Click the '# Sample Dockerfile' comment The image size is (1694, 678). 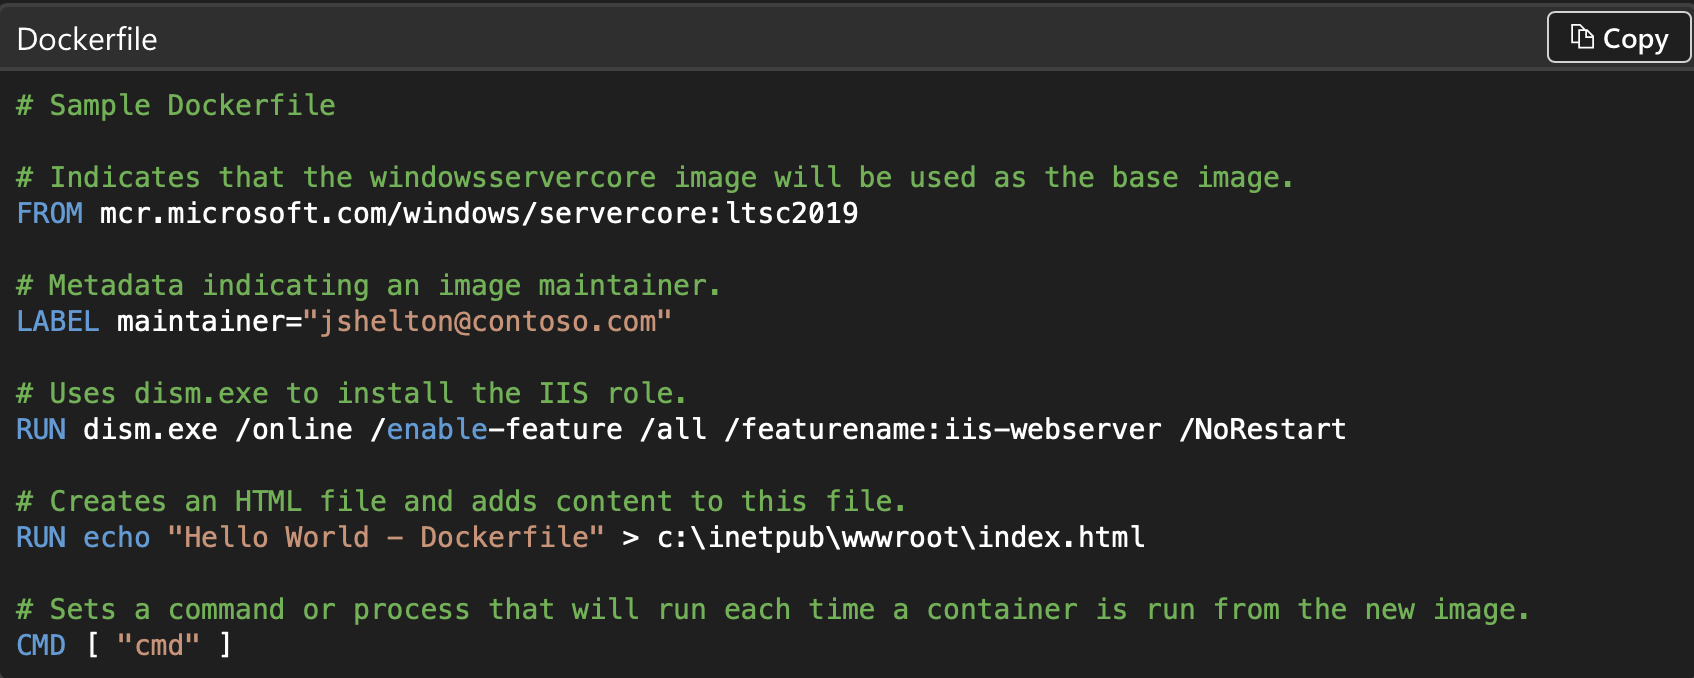coord(176,105)
